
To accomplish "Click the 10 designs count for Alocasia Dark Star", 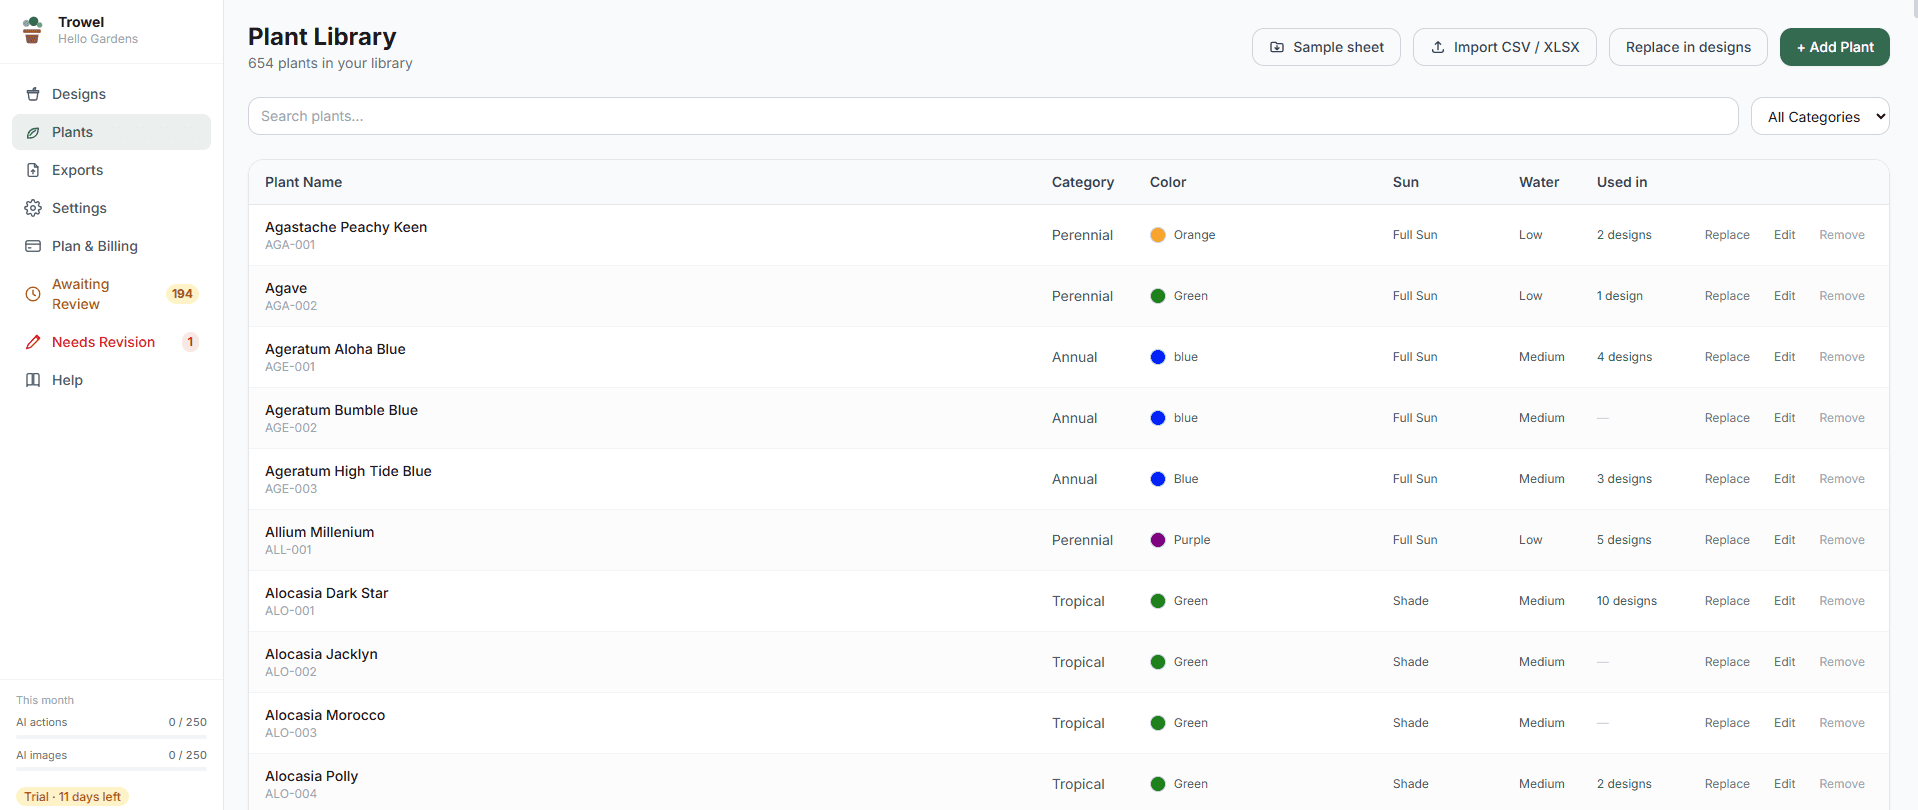I will (x=1627, y=601).
